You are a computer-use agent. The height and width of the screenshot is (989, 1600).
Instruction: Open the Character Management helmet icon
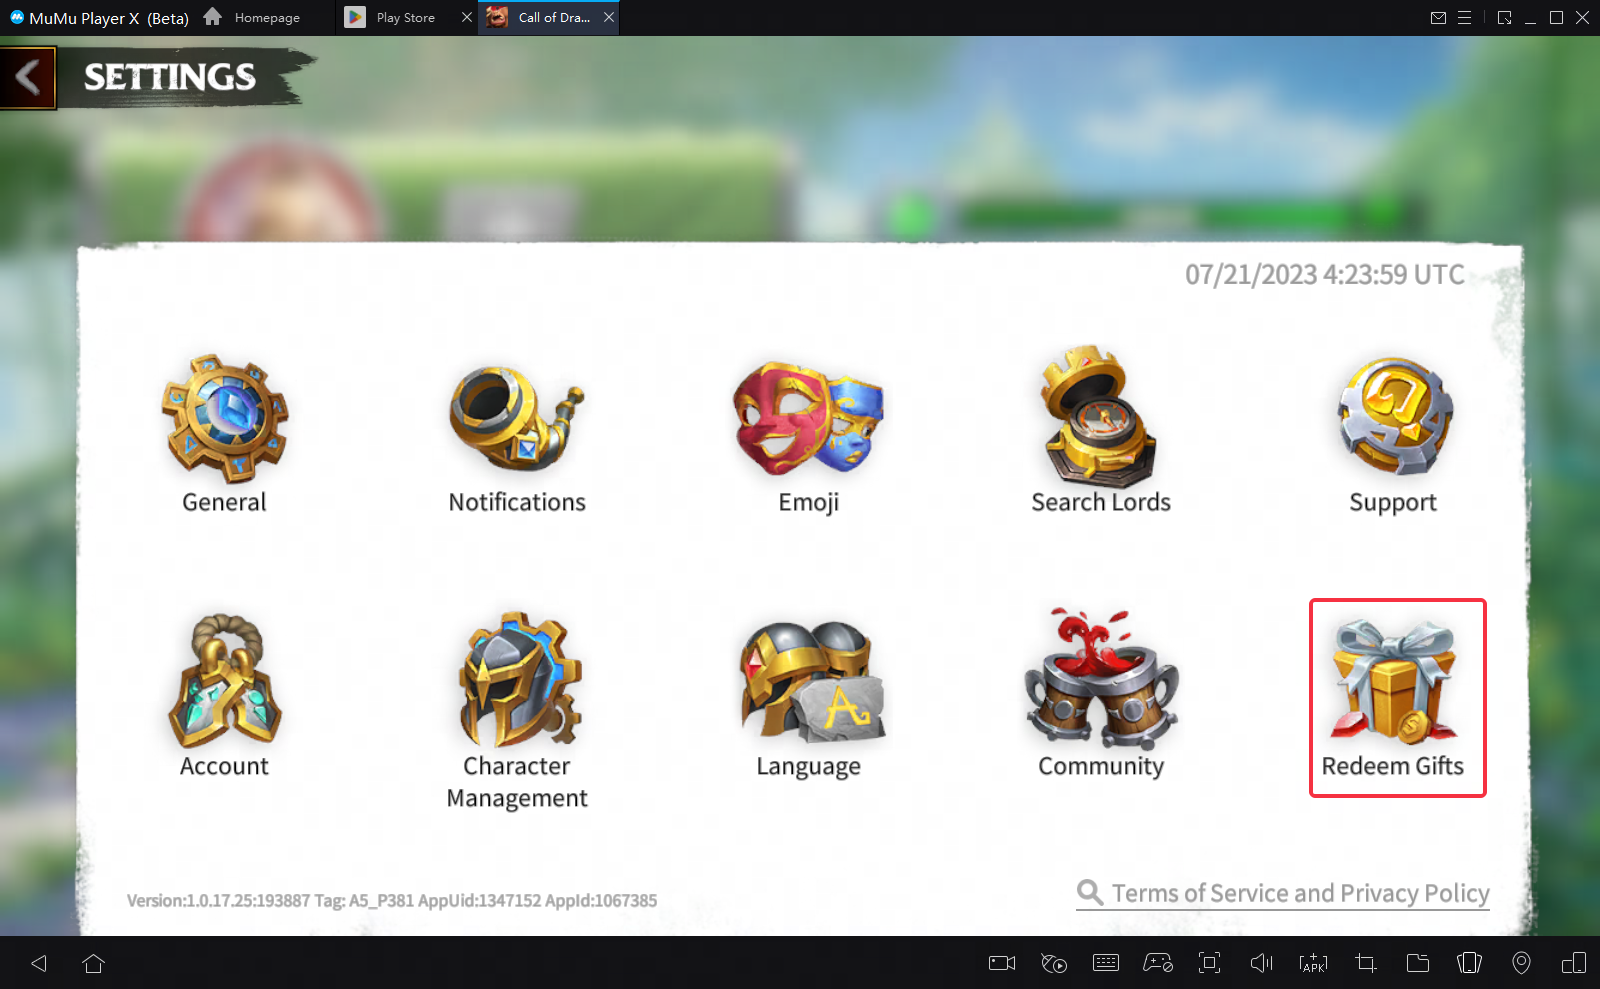point(518,680)
